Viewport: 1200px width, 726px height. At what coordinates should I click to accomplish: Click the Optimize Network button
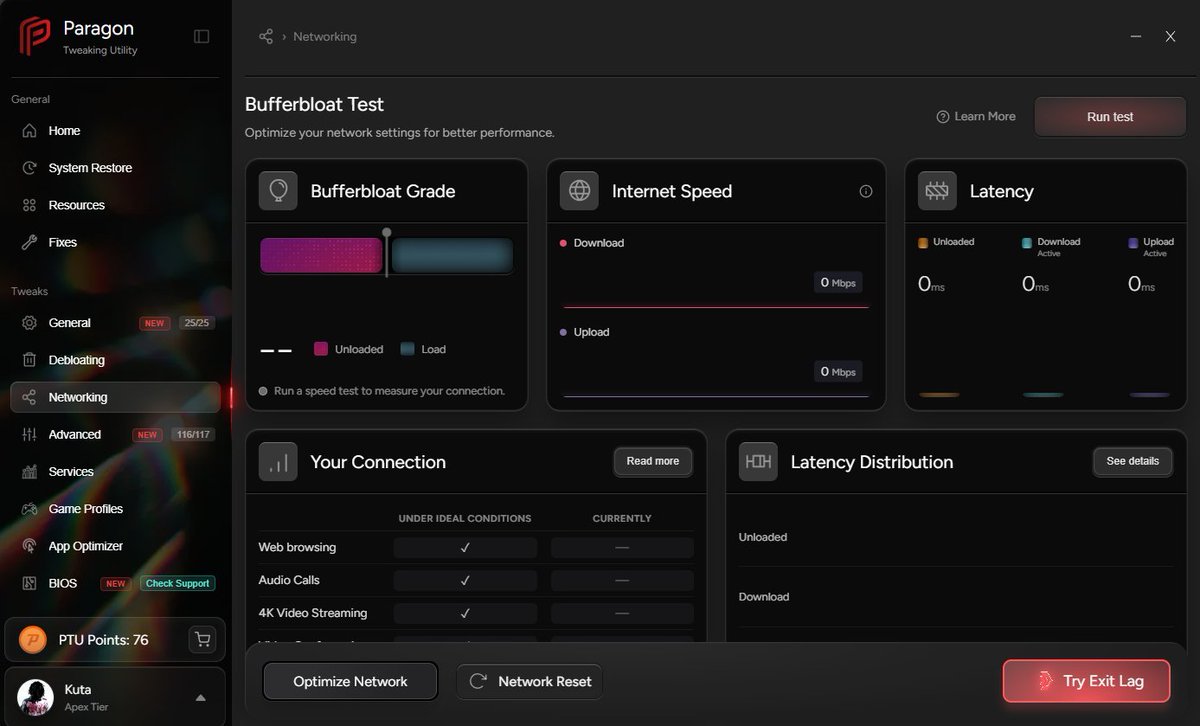click(350, 681)
